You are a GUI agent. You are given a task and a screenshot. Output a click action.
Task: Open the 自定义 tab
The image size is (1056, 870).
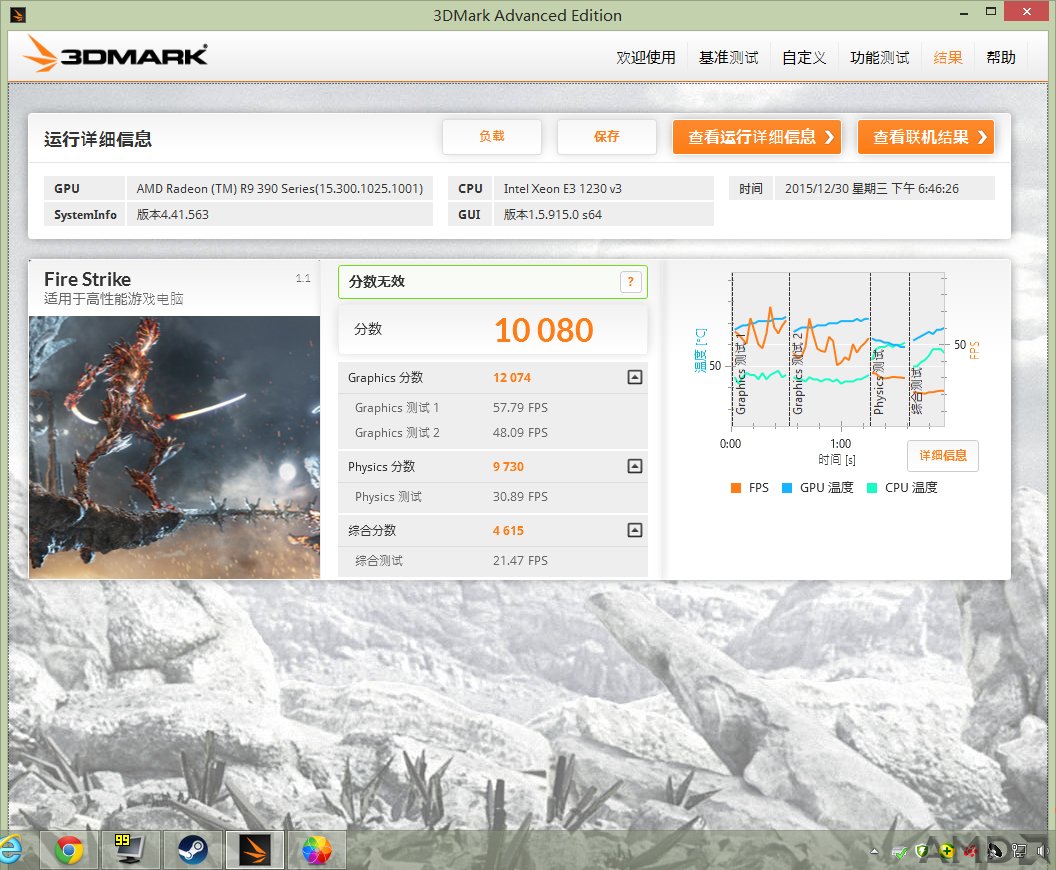tap(804, 58)
